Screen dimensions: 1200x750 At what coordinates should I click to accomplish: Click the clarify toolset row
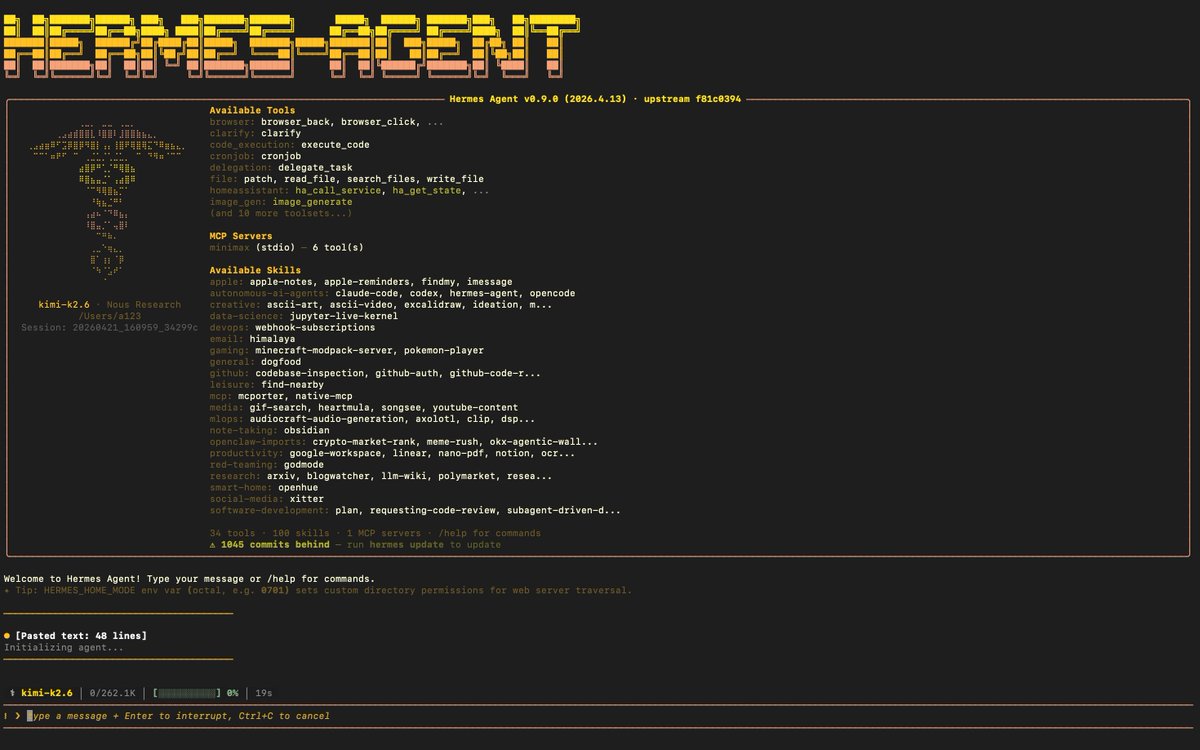[255, 133]
